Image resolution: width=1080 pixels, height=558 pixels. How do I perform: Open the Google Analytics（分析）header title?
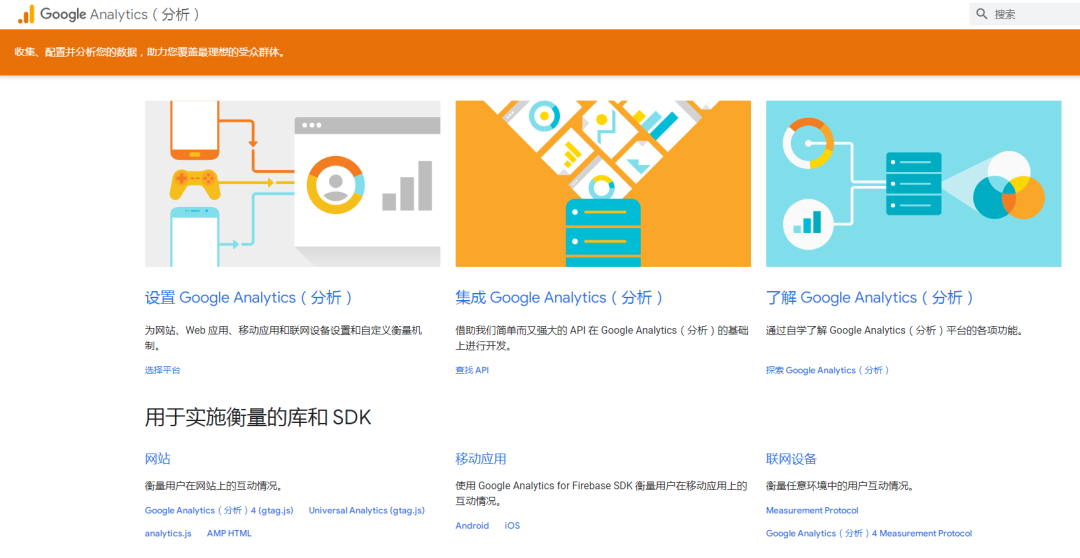(x=120, y=14)
